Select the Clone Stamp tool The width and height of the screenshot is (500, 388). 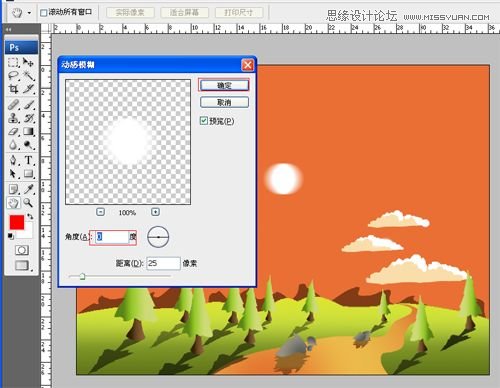13,118
